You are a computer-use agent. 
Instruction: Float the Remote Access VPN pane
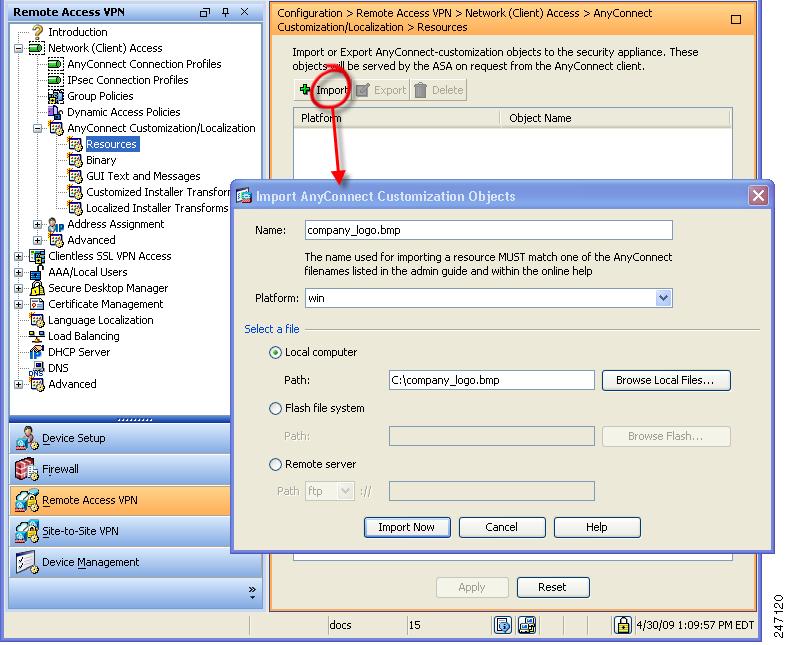click(x=205, y=12)
